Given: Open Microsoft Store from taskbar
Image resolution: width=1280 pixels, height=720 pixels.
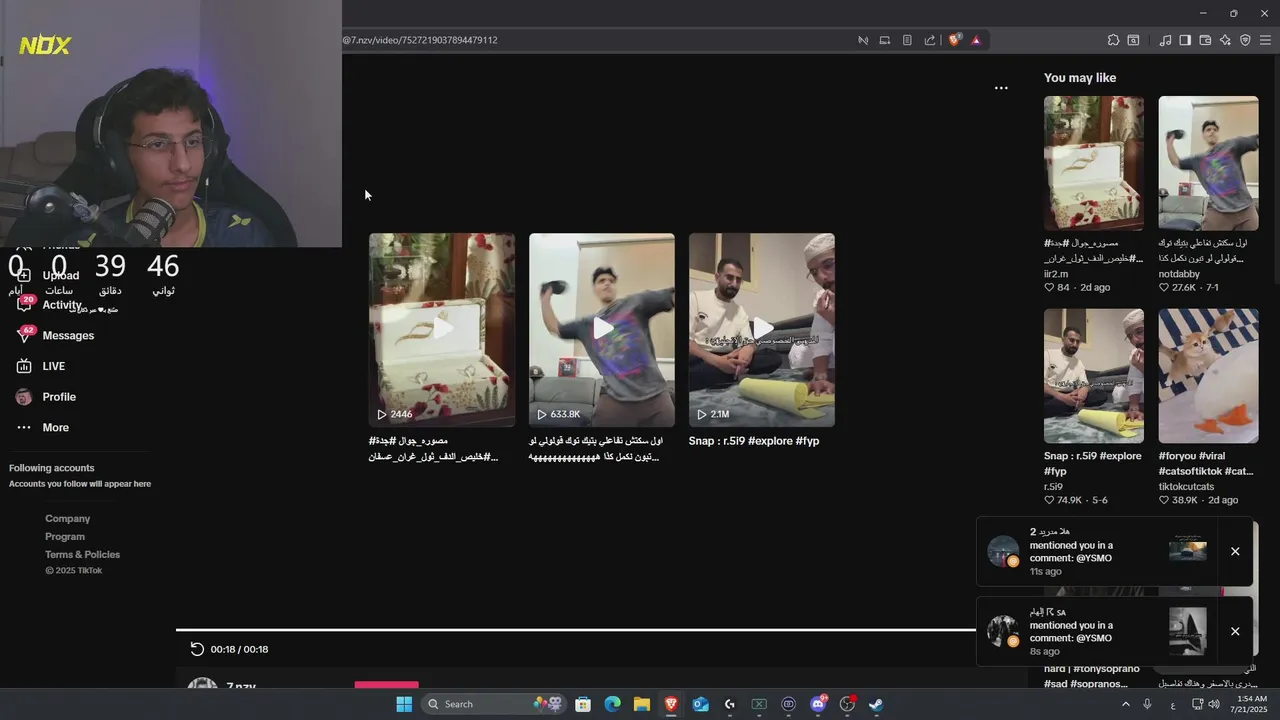Looking at the screenshot, I should [x=583, y=704].
